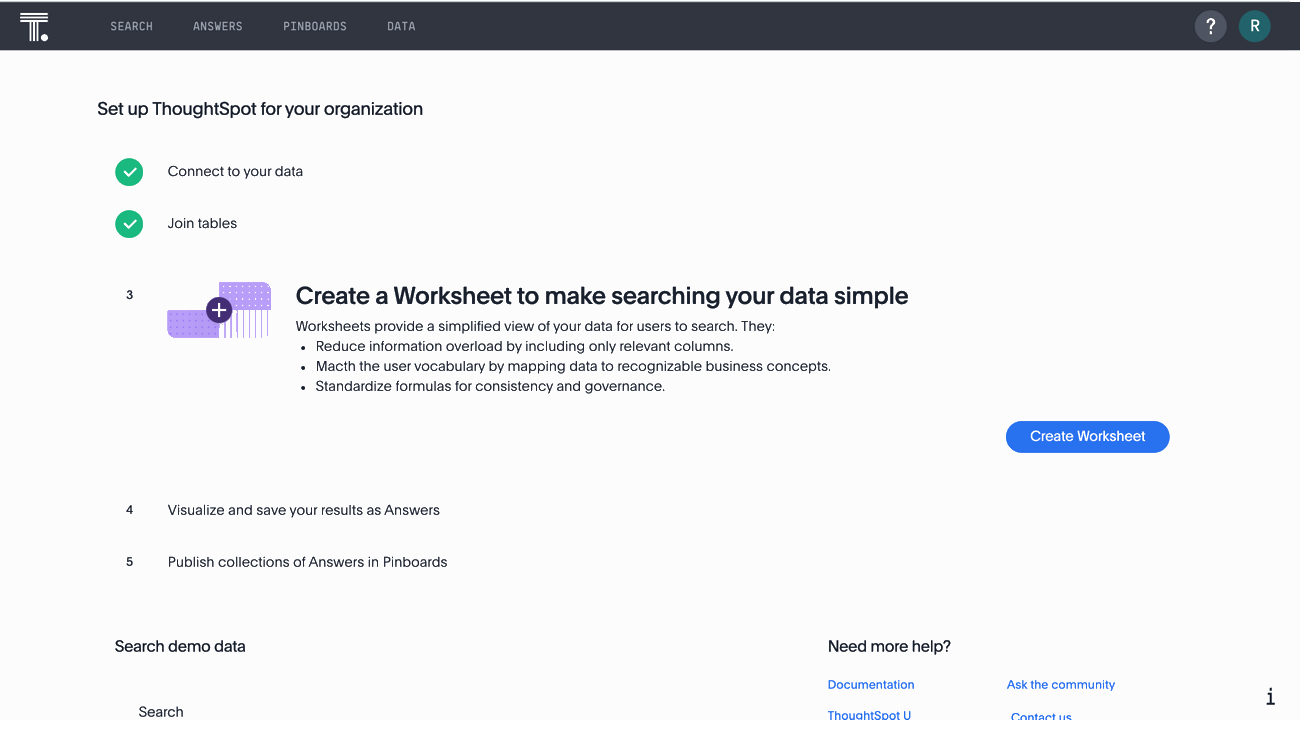This screenshot has height=742, width=1300.
Task: Expand the Join tables step
Action: point(202,224)
